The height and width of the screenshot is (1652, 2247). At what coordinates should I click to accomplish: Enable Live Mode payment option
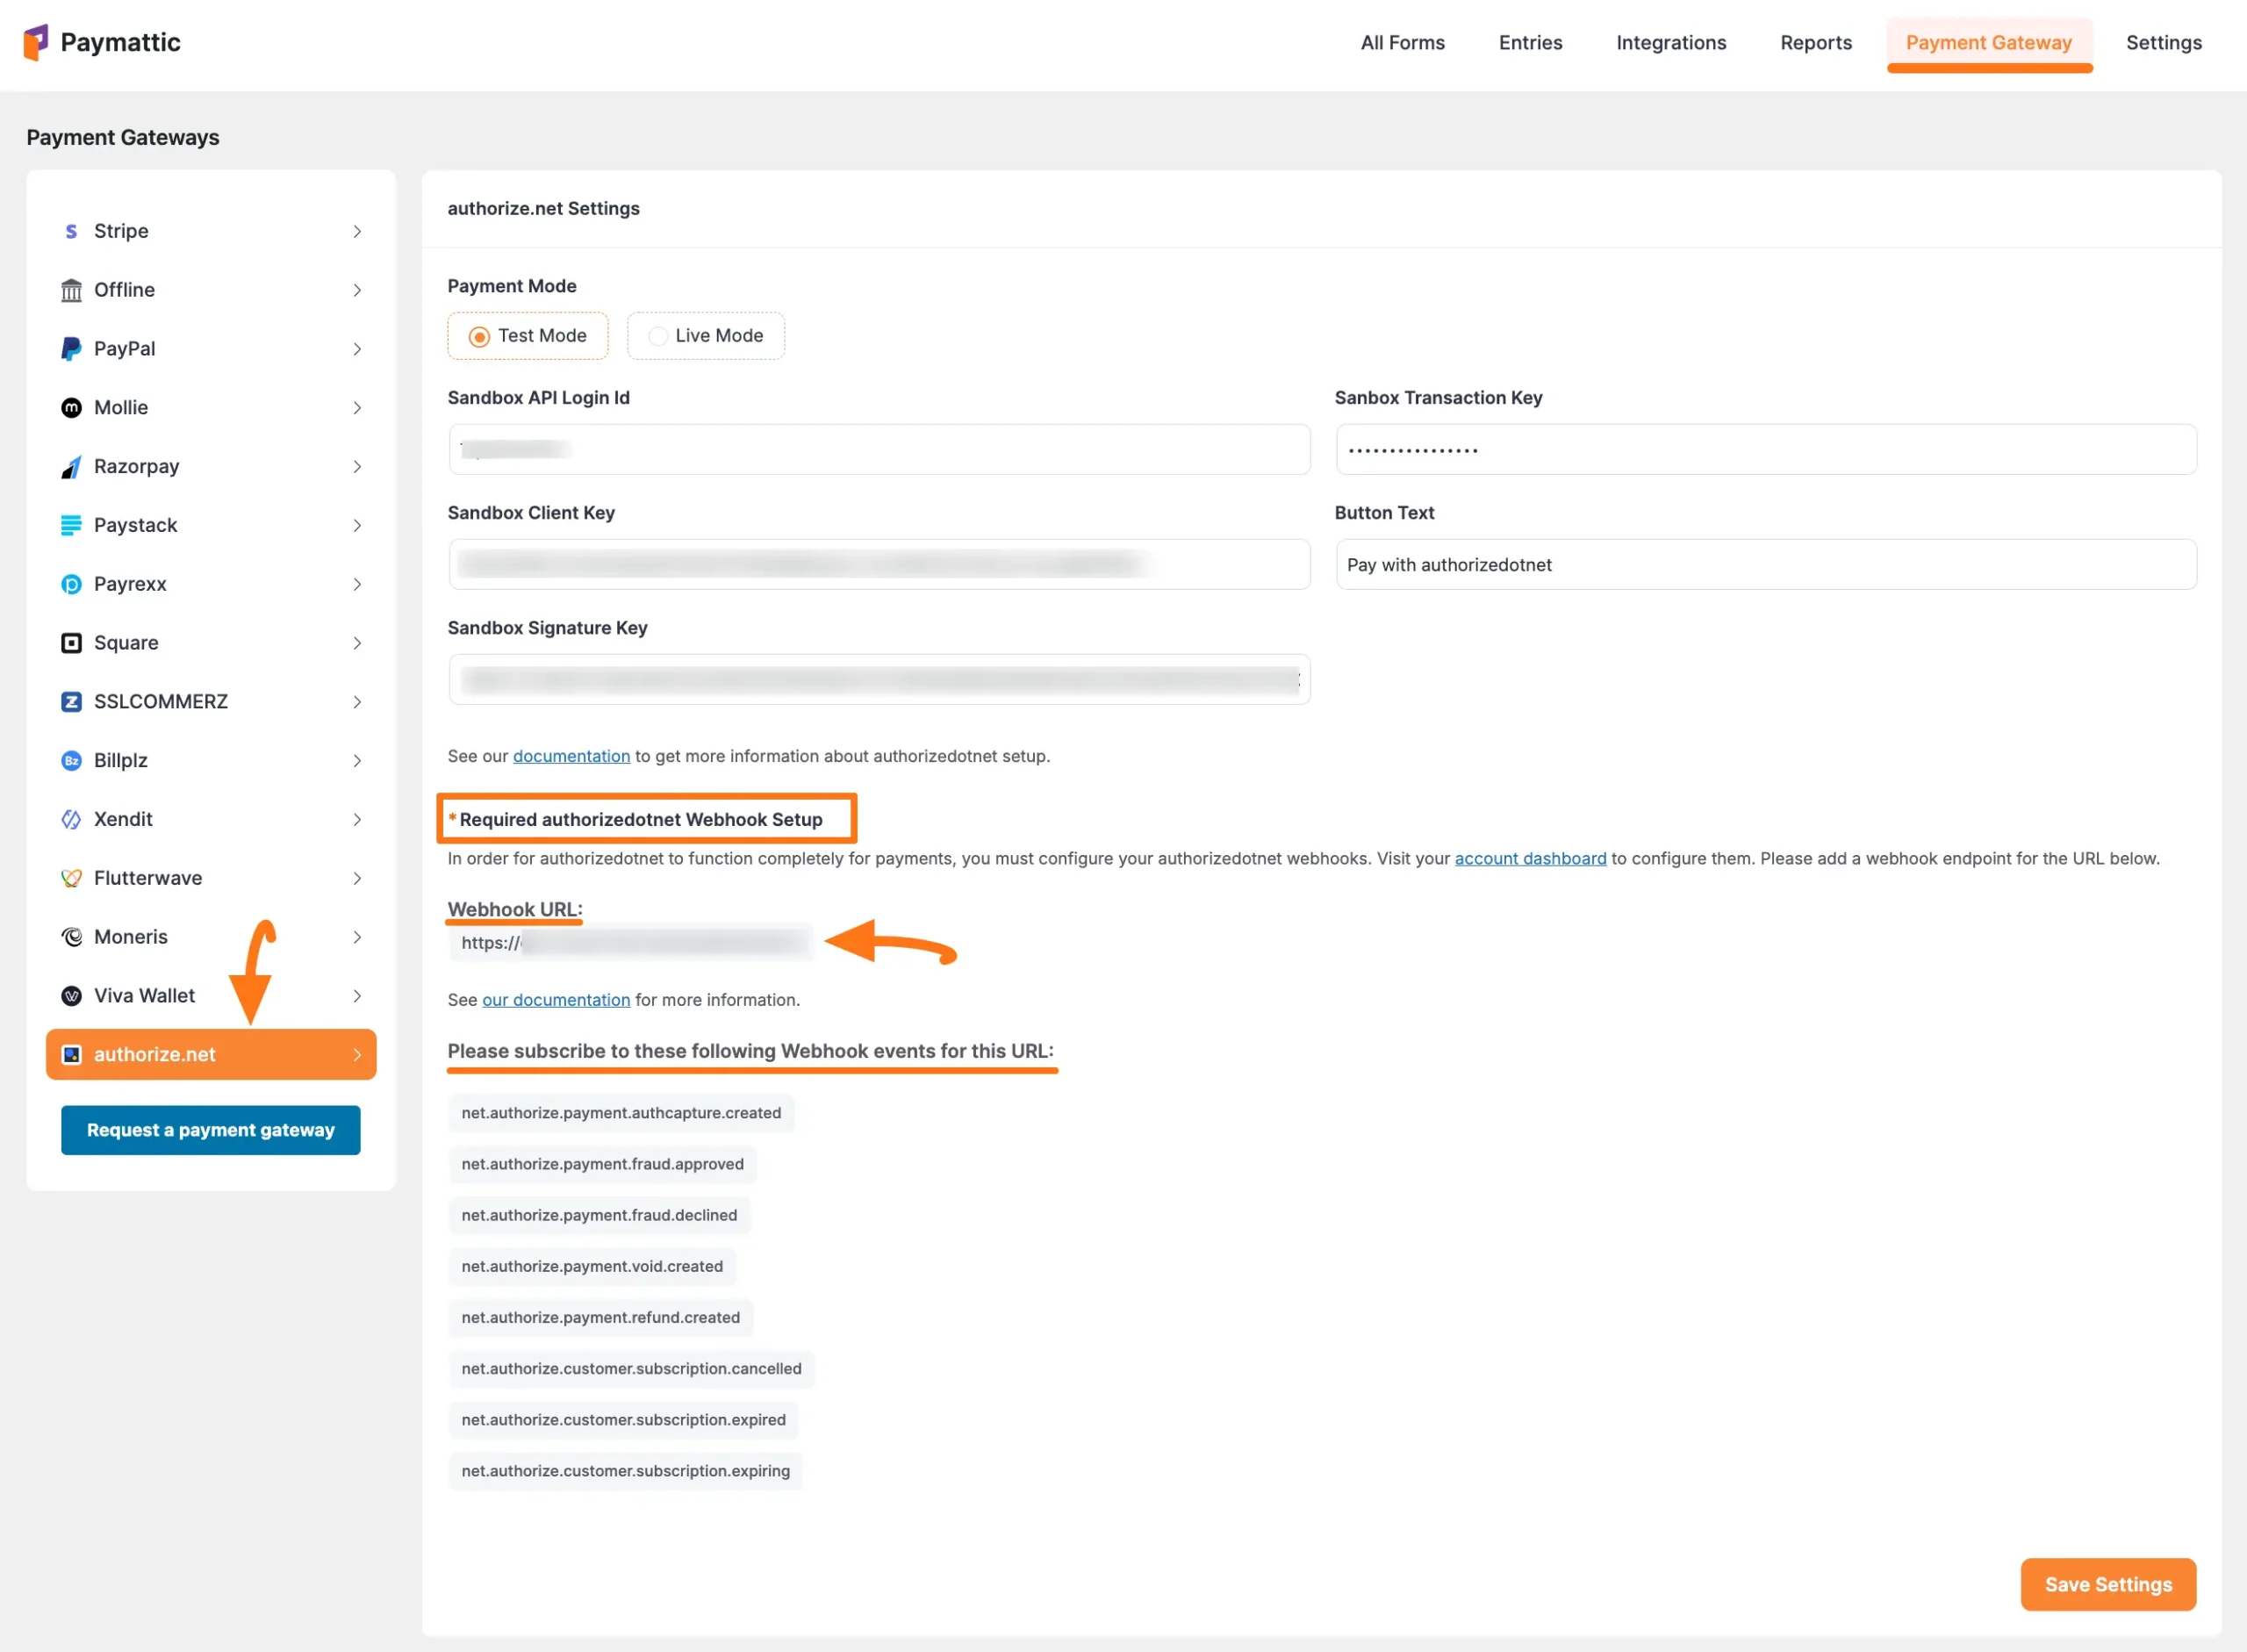point(658,336)
